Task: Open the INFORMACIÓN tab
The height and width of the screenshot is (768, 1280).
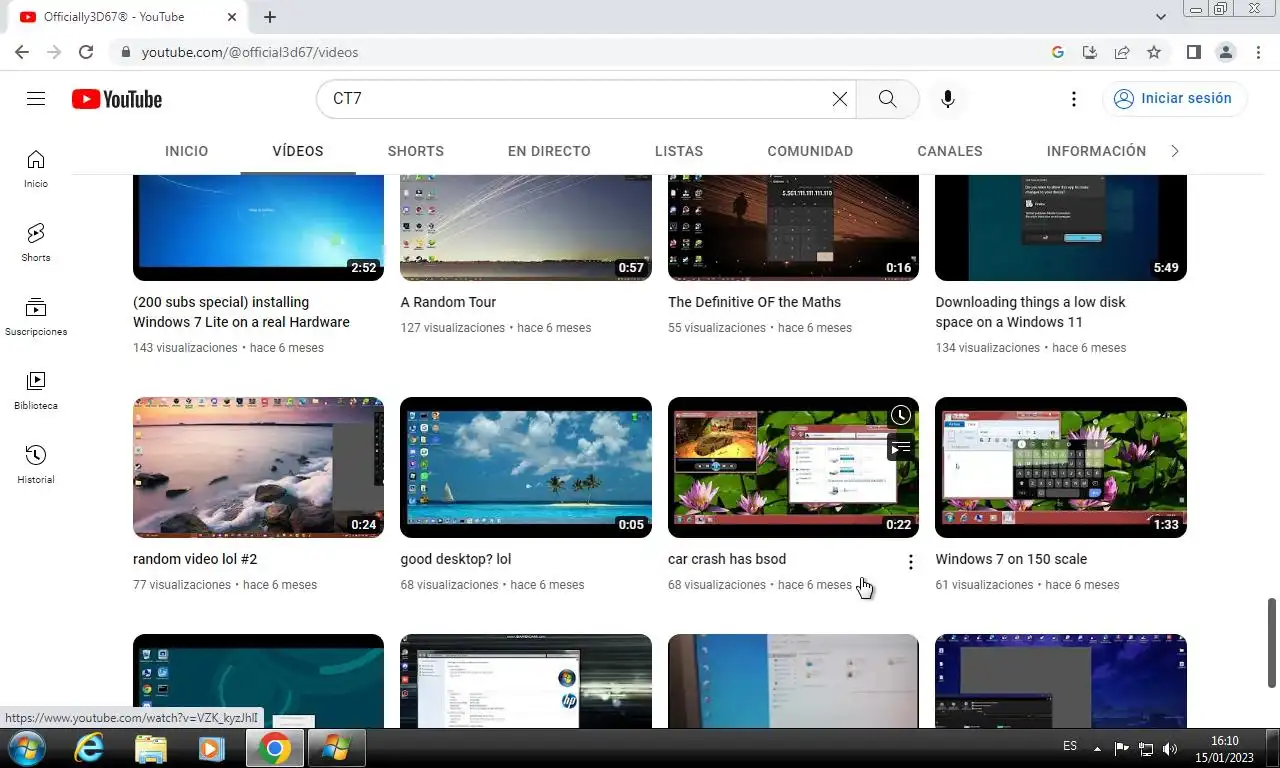Action: coord(1096,151)
